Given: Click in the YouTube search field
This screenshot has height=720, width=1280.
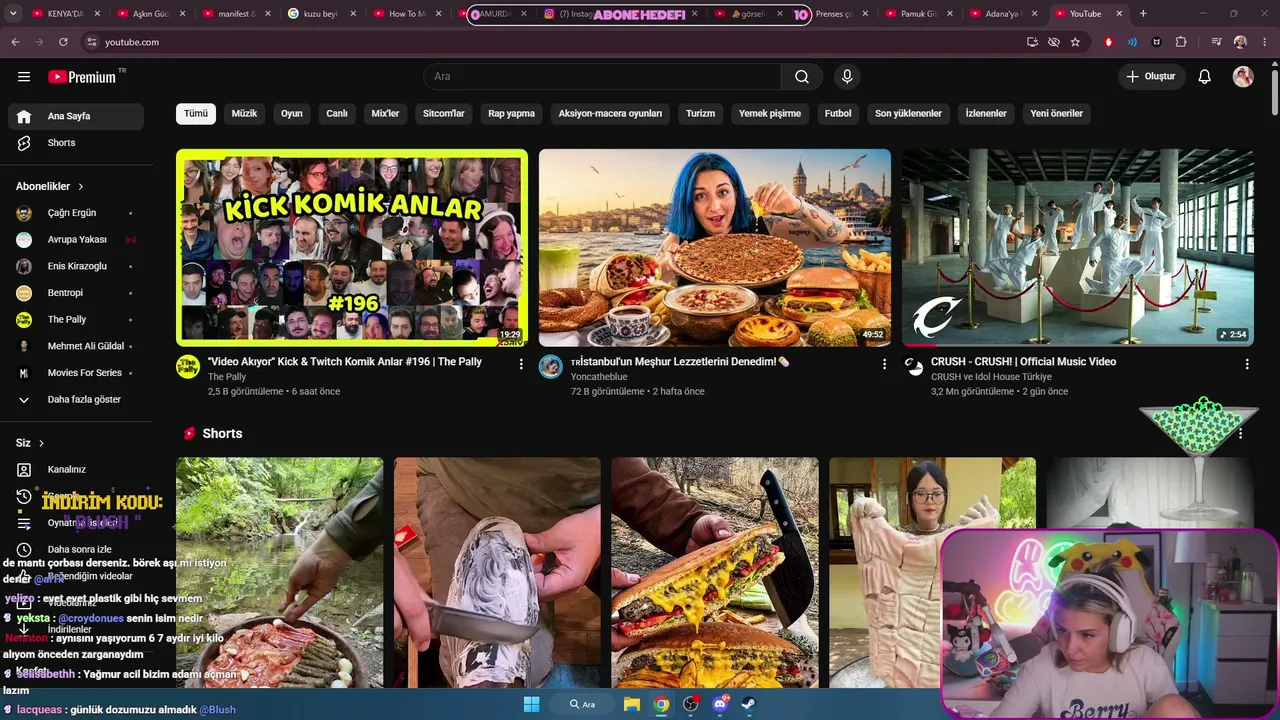Looking at the screenshot, I should coord(602,77).
